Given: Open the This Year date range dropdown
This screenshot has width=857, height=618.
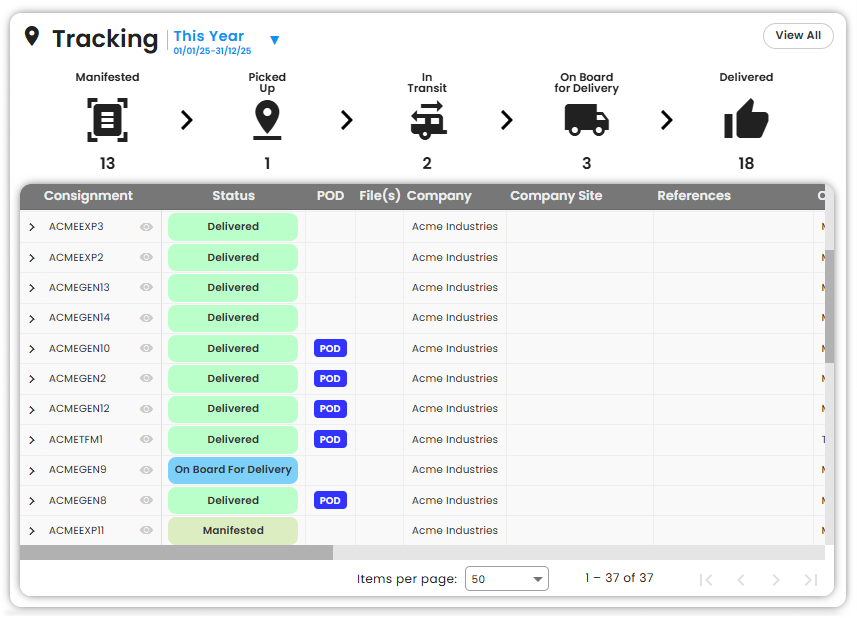Looking at the screenshot, I should coord(274,41).
